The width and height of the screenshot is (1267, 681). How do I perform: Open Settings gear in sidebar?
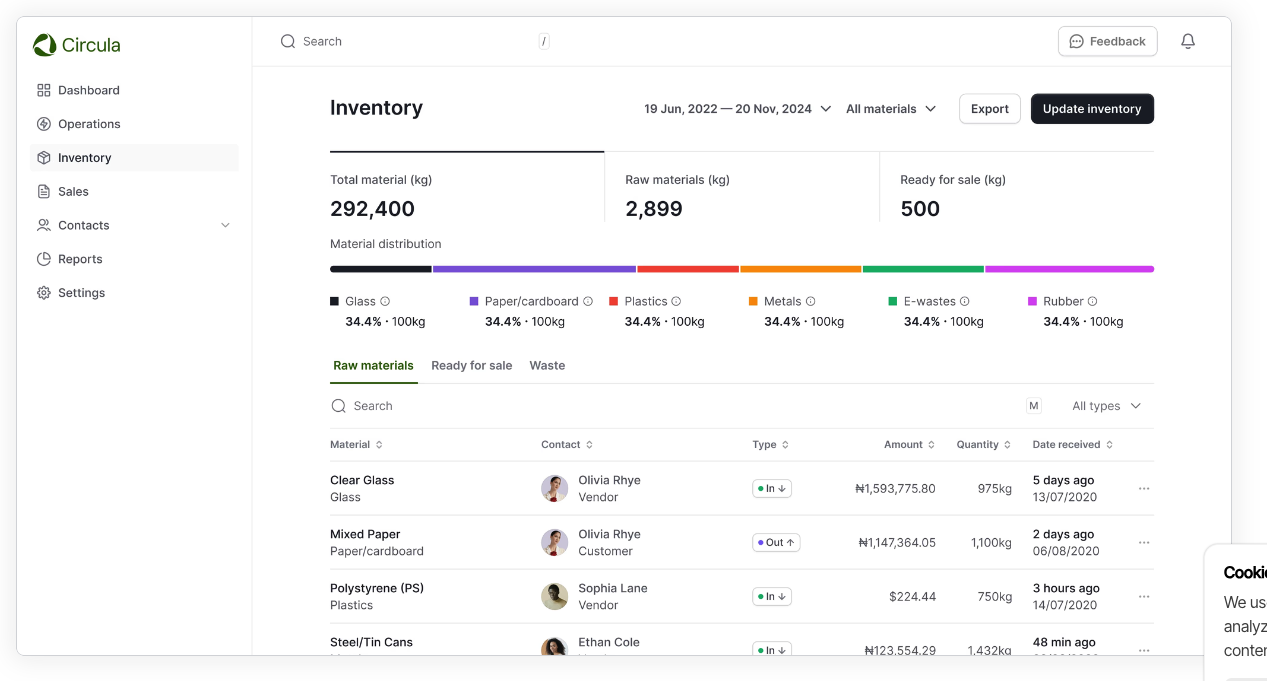(x=81, y=293)
